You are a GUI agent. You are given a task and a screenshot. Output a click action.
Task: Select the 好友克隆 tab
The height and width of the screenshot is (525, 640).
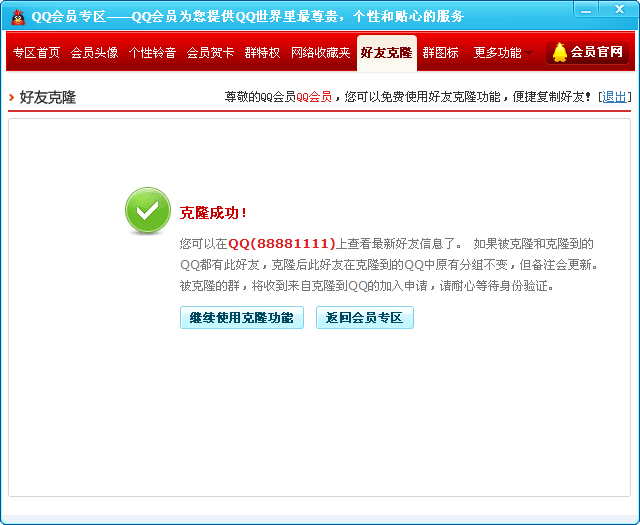[x=387, y=53]
